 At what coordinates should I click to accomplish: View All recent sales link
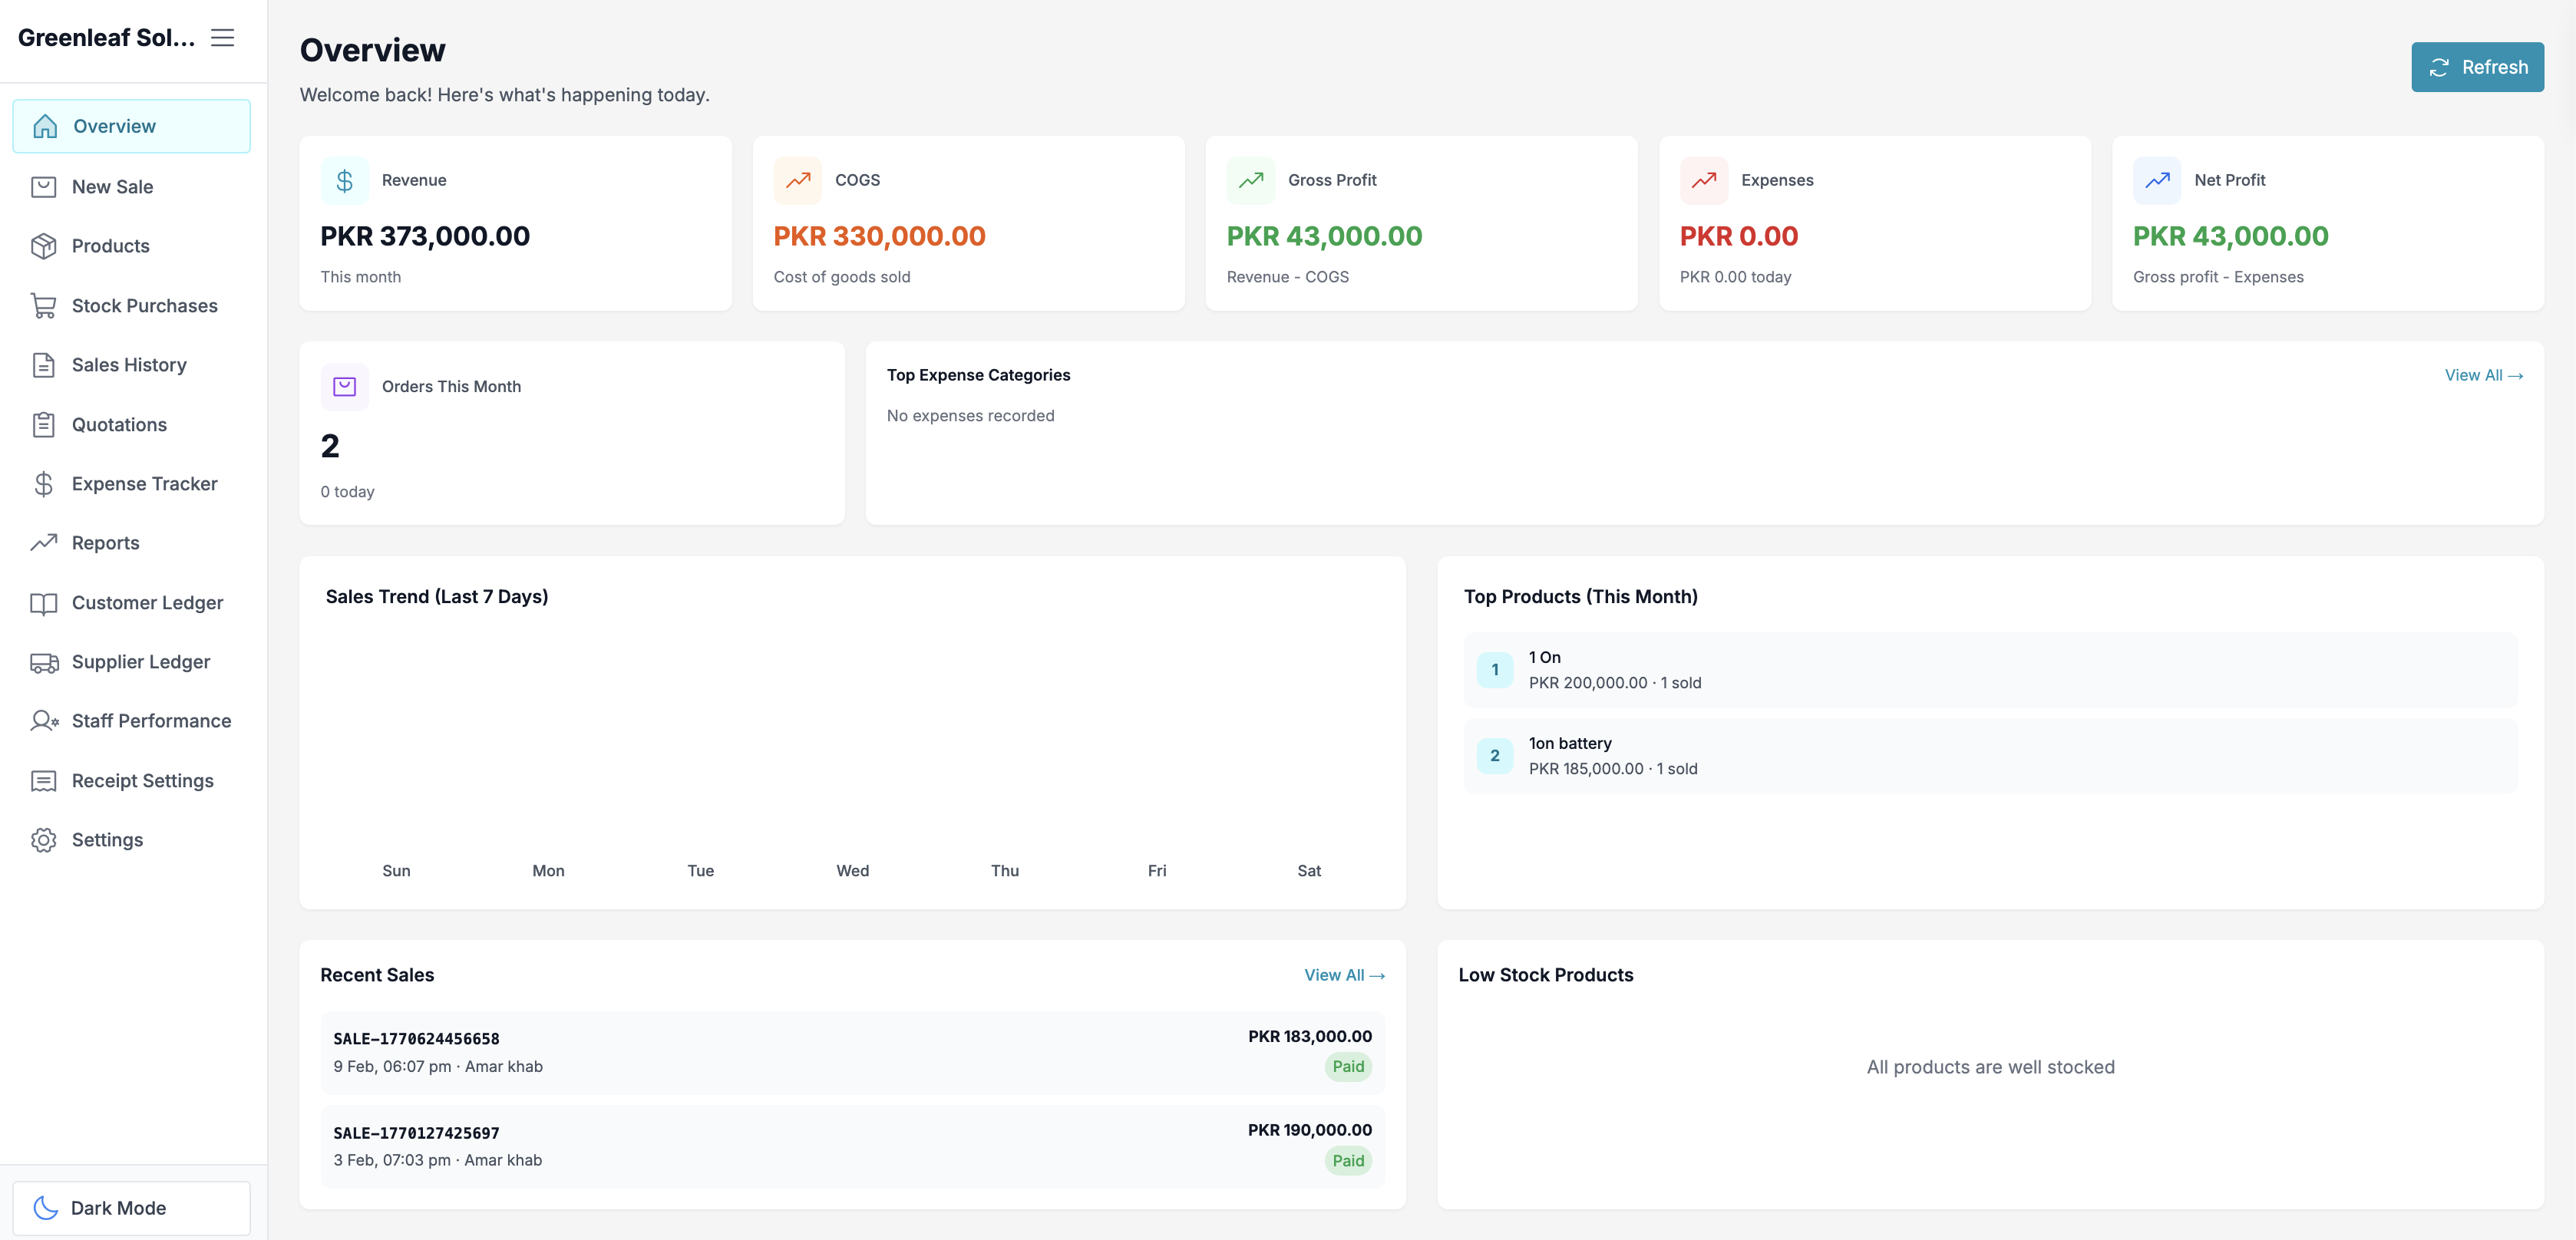pos(1344,975)
